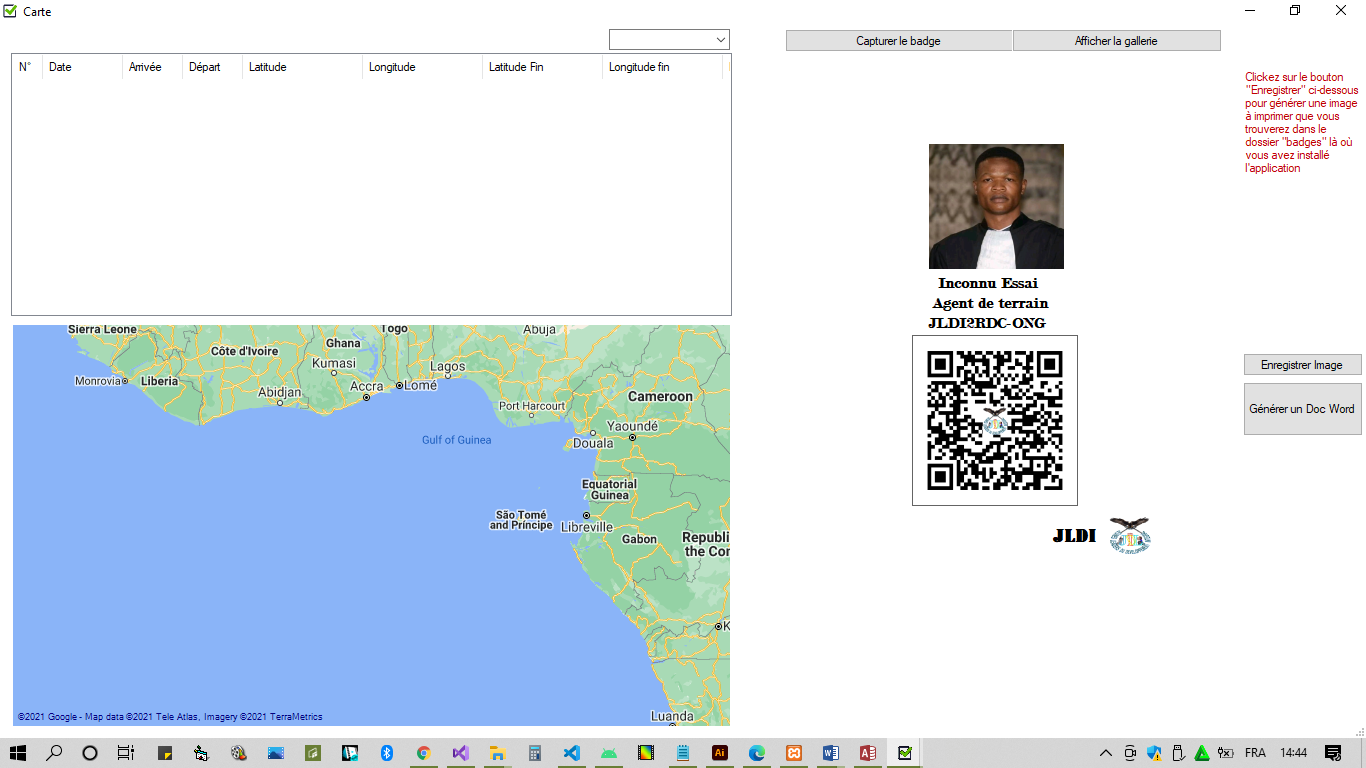1366x768 pixels.
Task: Switch to Microsoft Access on taskbar
Action: 868,753
